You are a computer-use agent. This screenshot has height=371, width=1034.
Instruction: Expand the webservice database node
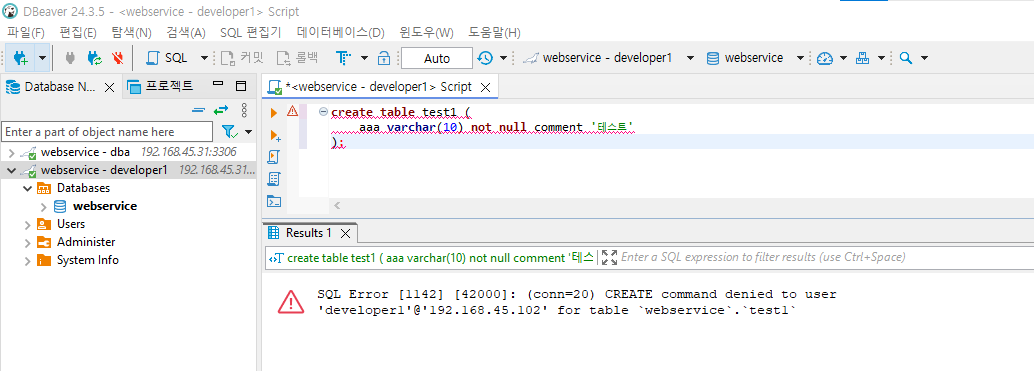pos(43,206)
